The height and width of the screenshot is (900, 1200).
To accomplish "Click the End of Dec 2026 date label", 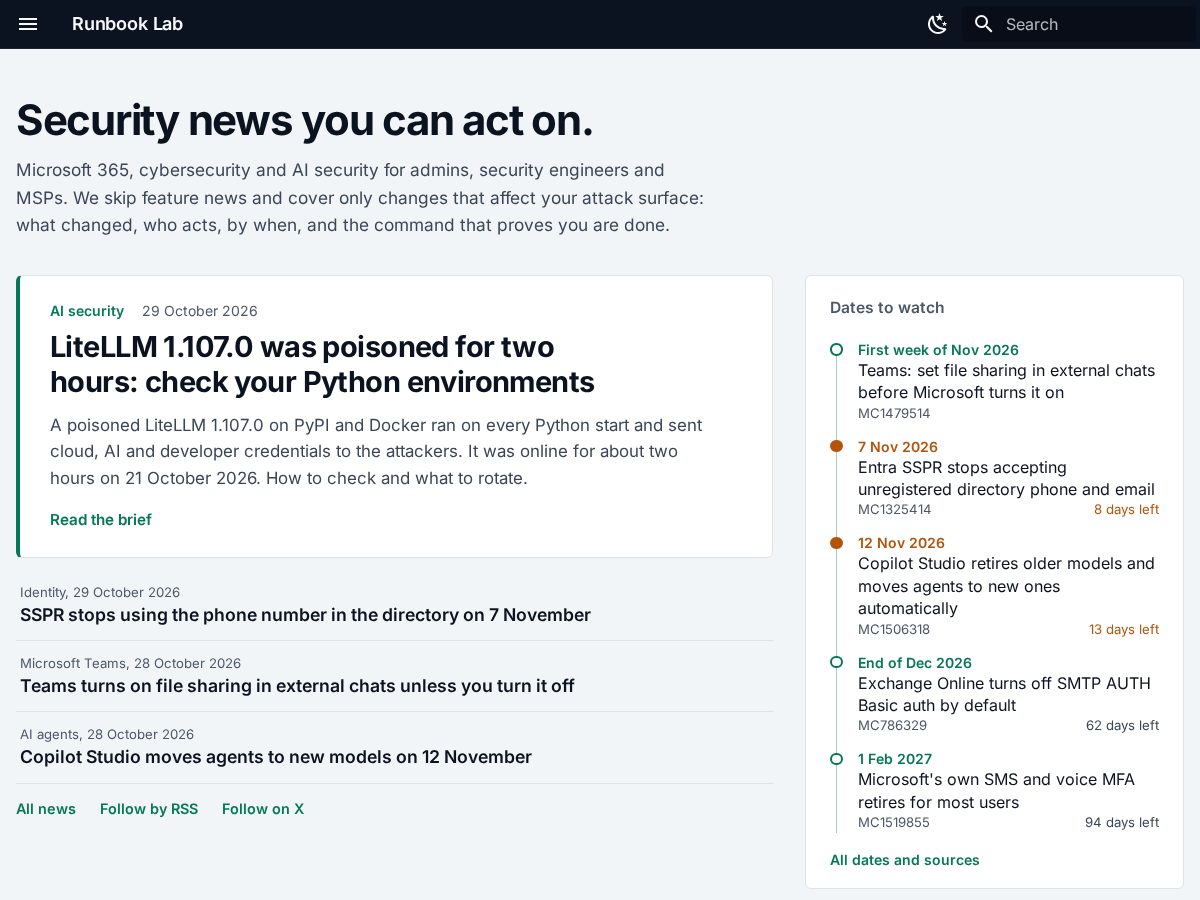I will (915, 663).
